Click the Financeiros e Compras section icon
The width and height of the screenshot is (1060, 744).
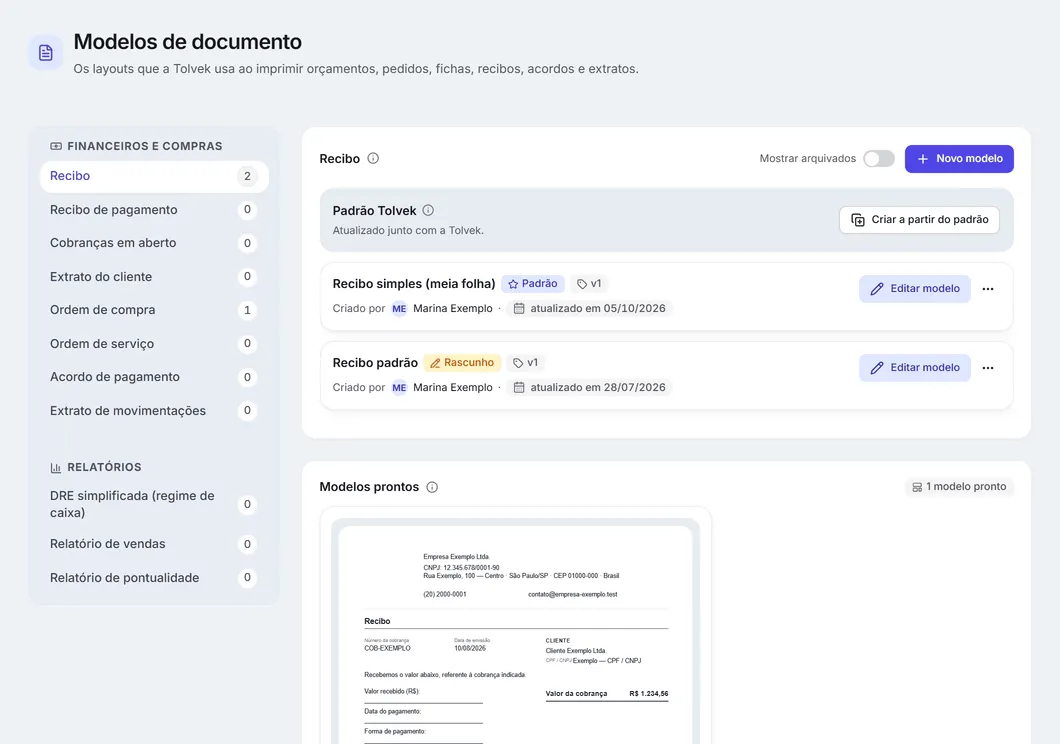coord(56,146)
